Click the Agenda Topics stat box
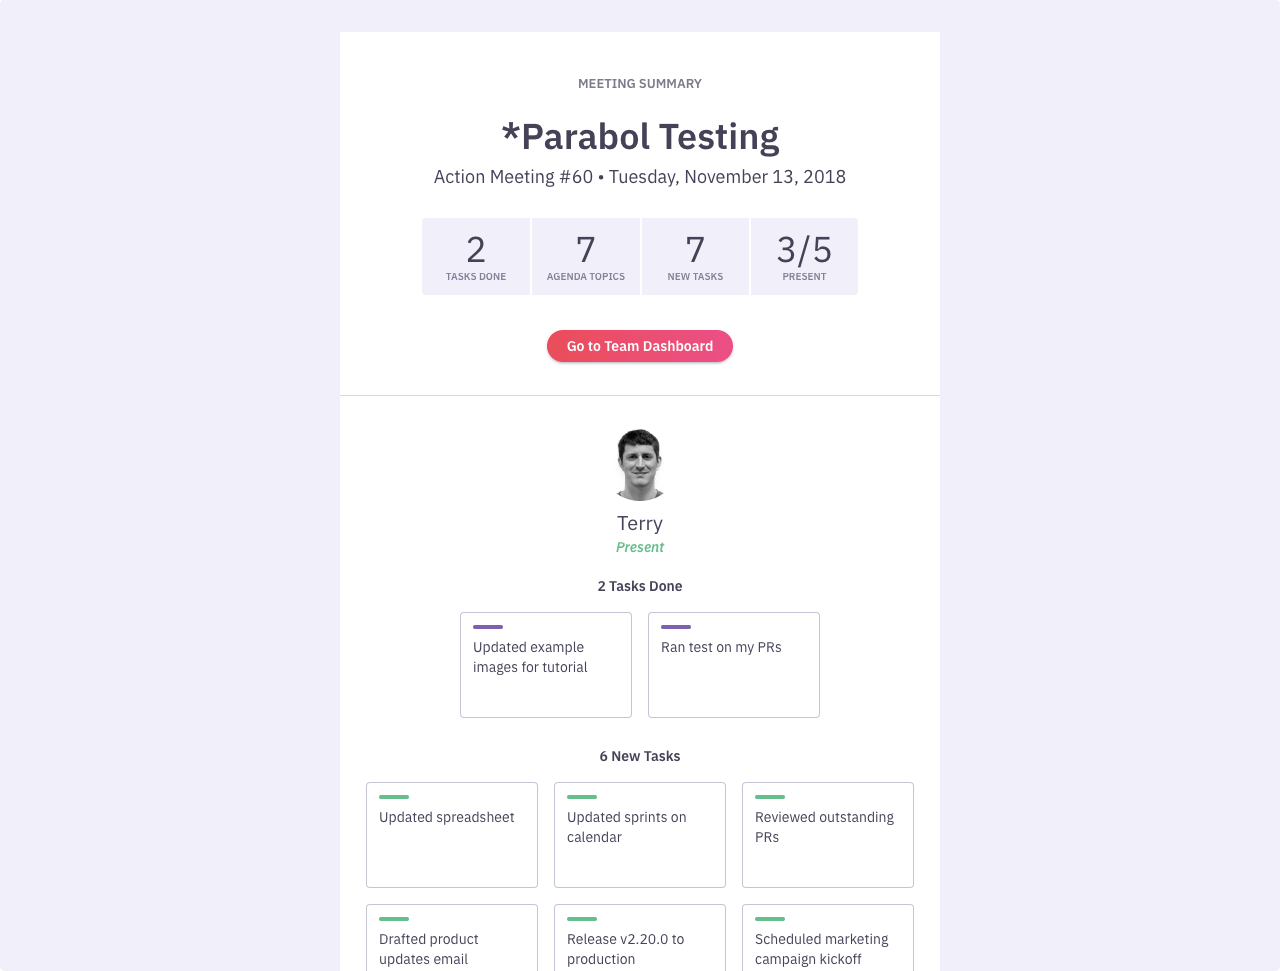Viewport: 1280px width, 971px height. 586,257
